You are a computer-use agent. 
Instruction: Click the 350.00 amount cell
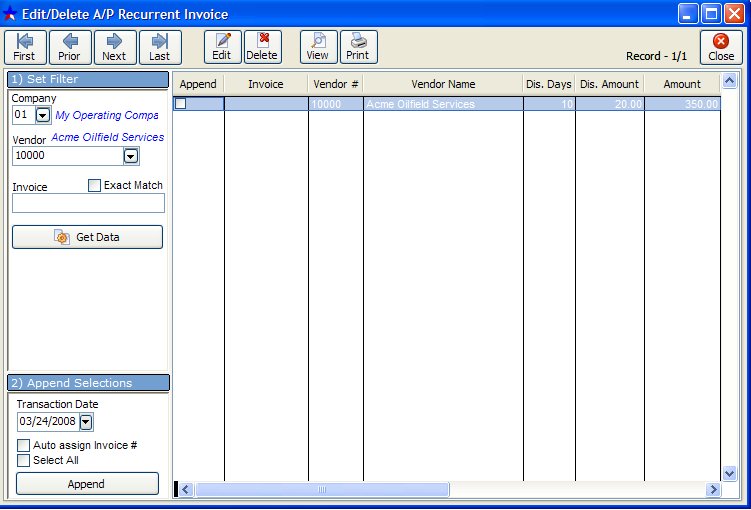[x=683, y=104]
